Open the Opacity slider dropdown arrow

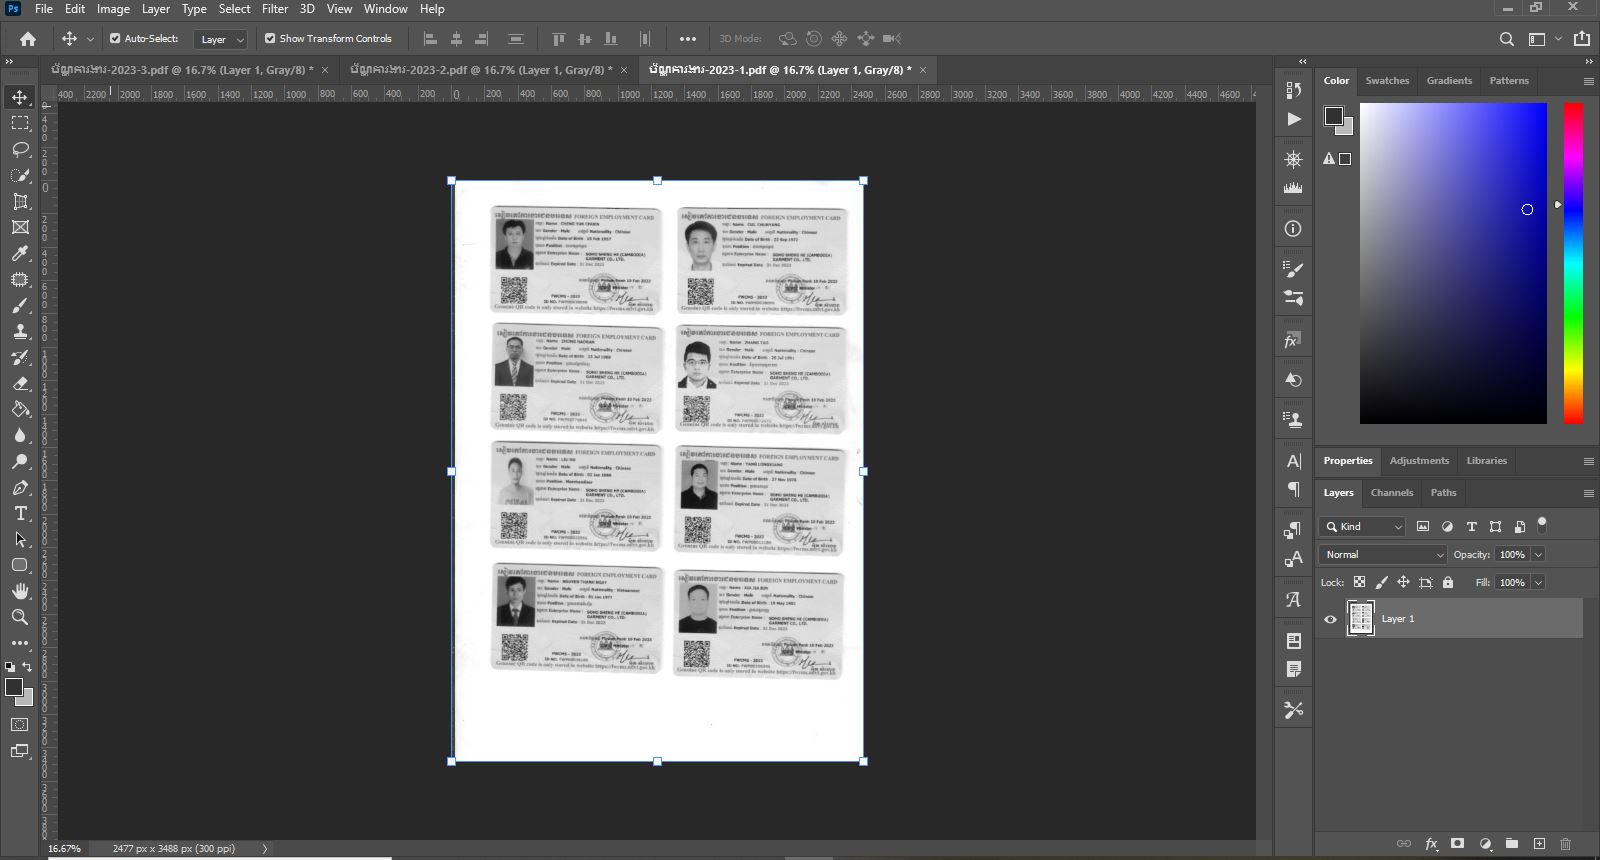[1538, 554]
